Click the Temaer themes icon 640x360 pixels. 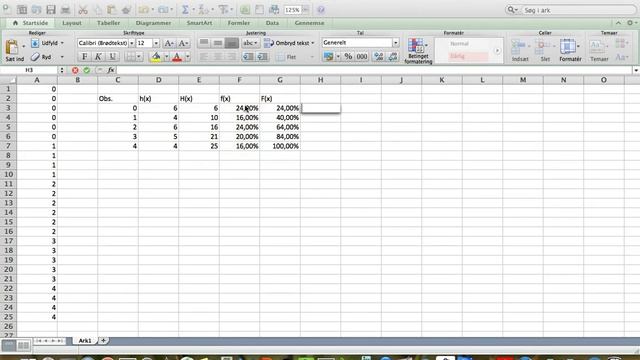[x=596, y=47]
